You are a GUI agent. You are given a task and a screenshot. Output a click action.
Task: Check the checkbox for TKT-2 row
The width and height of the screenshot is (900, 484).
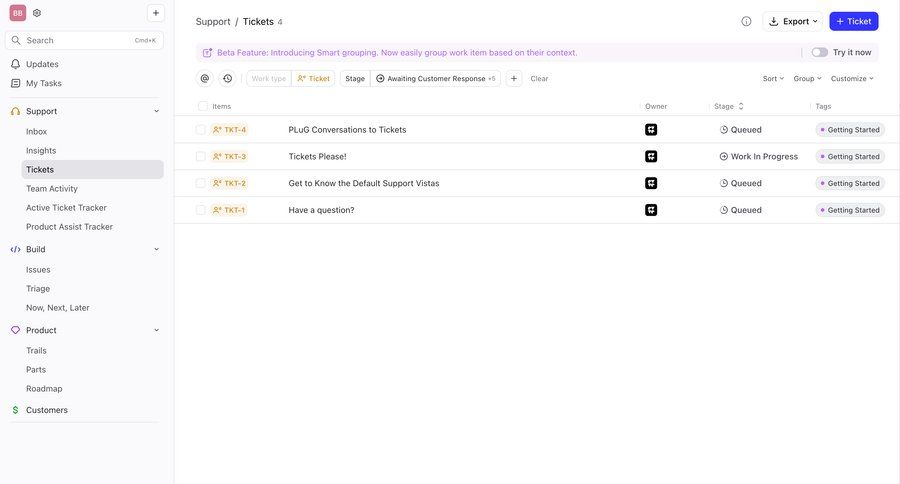(200, 183)
